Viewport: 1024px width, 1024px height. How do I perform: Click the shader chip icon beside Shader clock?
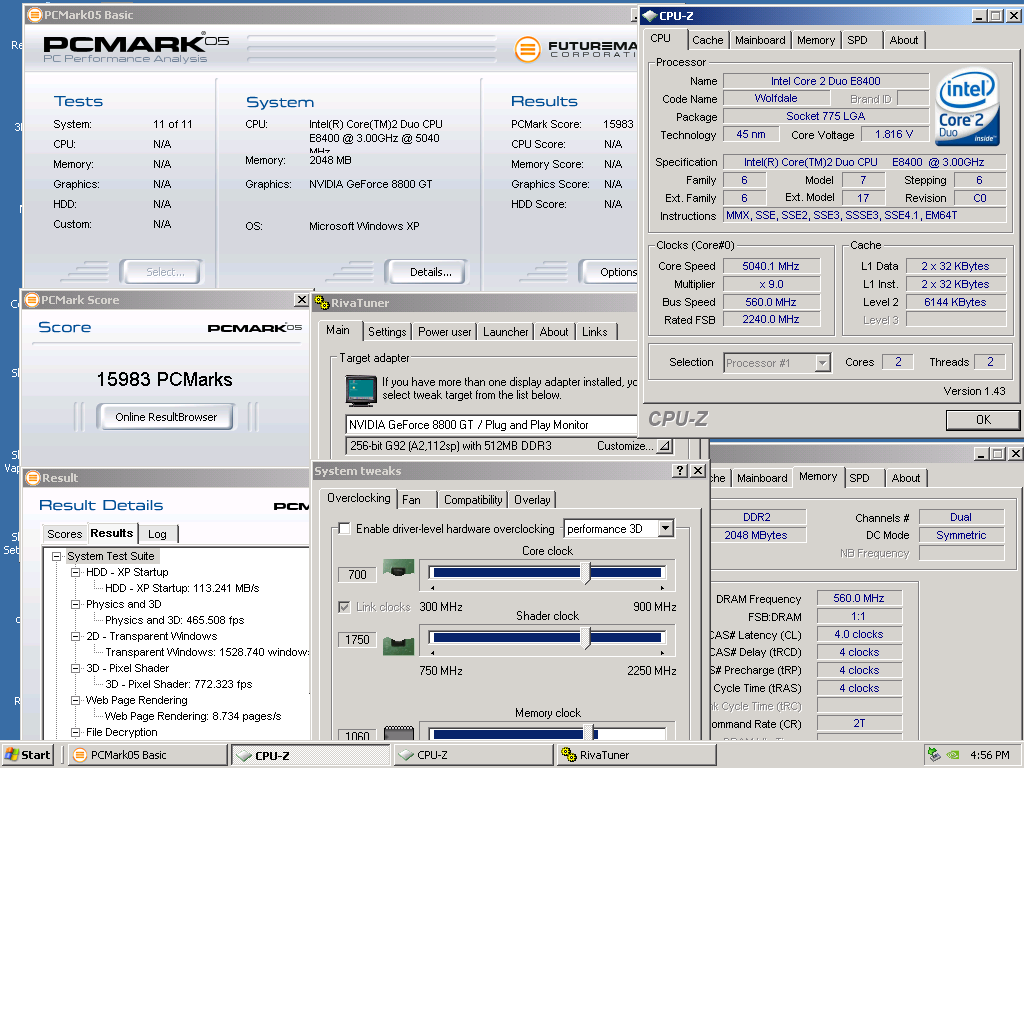pos(398,645)
